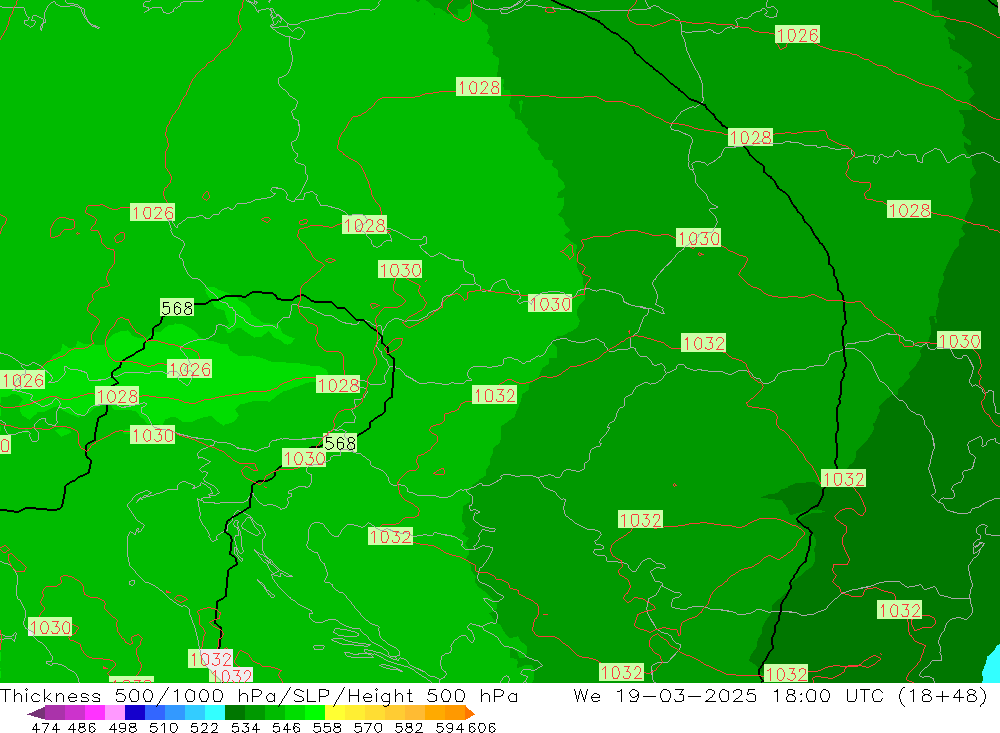Click the topmost 1028 pressure label at top center
The image size is (1000, 733).
point(478,87)
